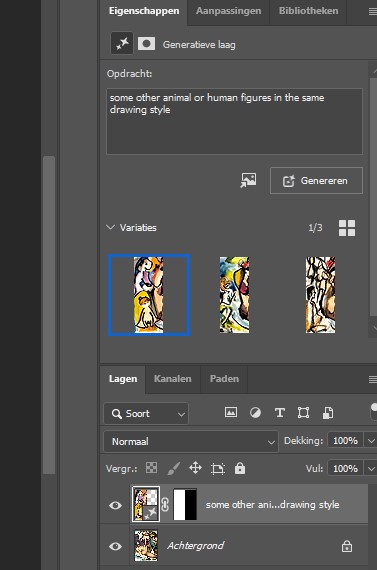Click the generative layer sparkle icon

121,44
